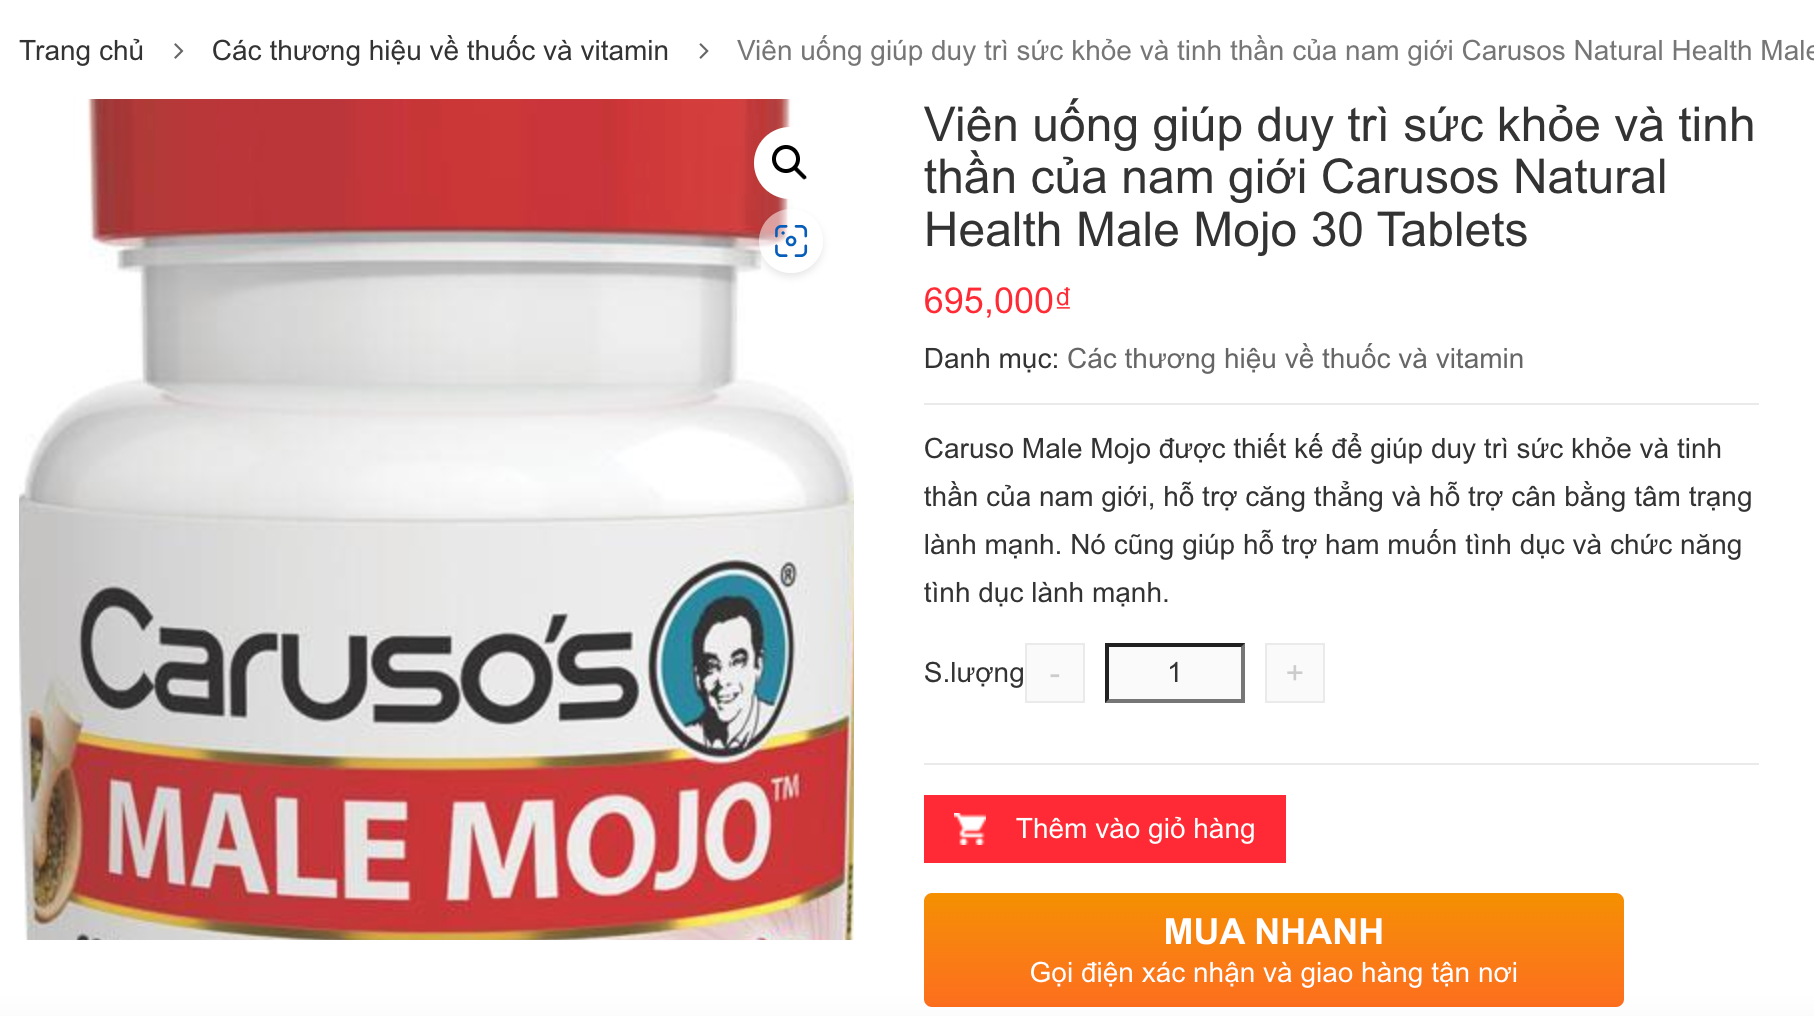
Task: Click the Gọi điện xác nhận subtitle text
Action: pyautogui.click(x=1274, y=972)
